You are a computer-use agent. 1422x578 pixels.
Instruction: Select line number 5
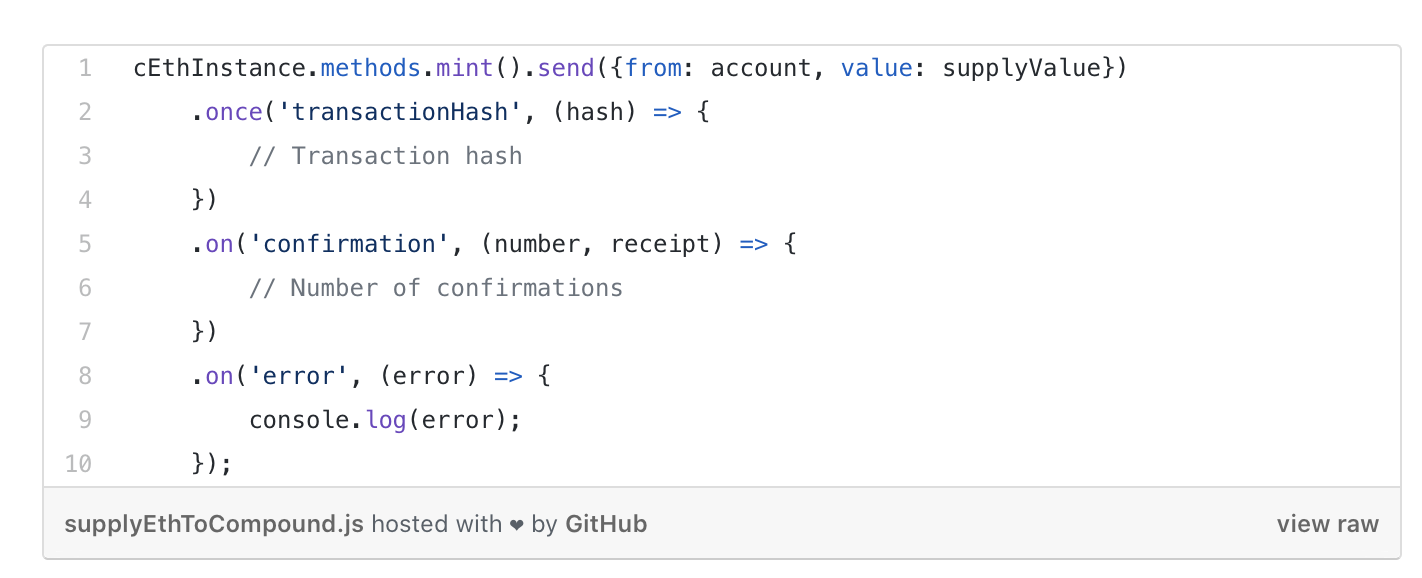85,244
